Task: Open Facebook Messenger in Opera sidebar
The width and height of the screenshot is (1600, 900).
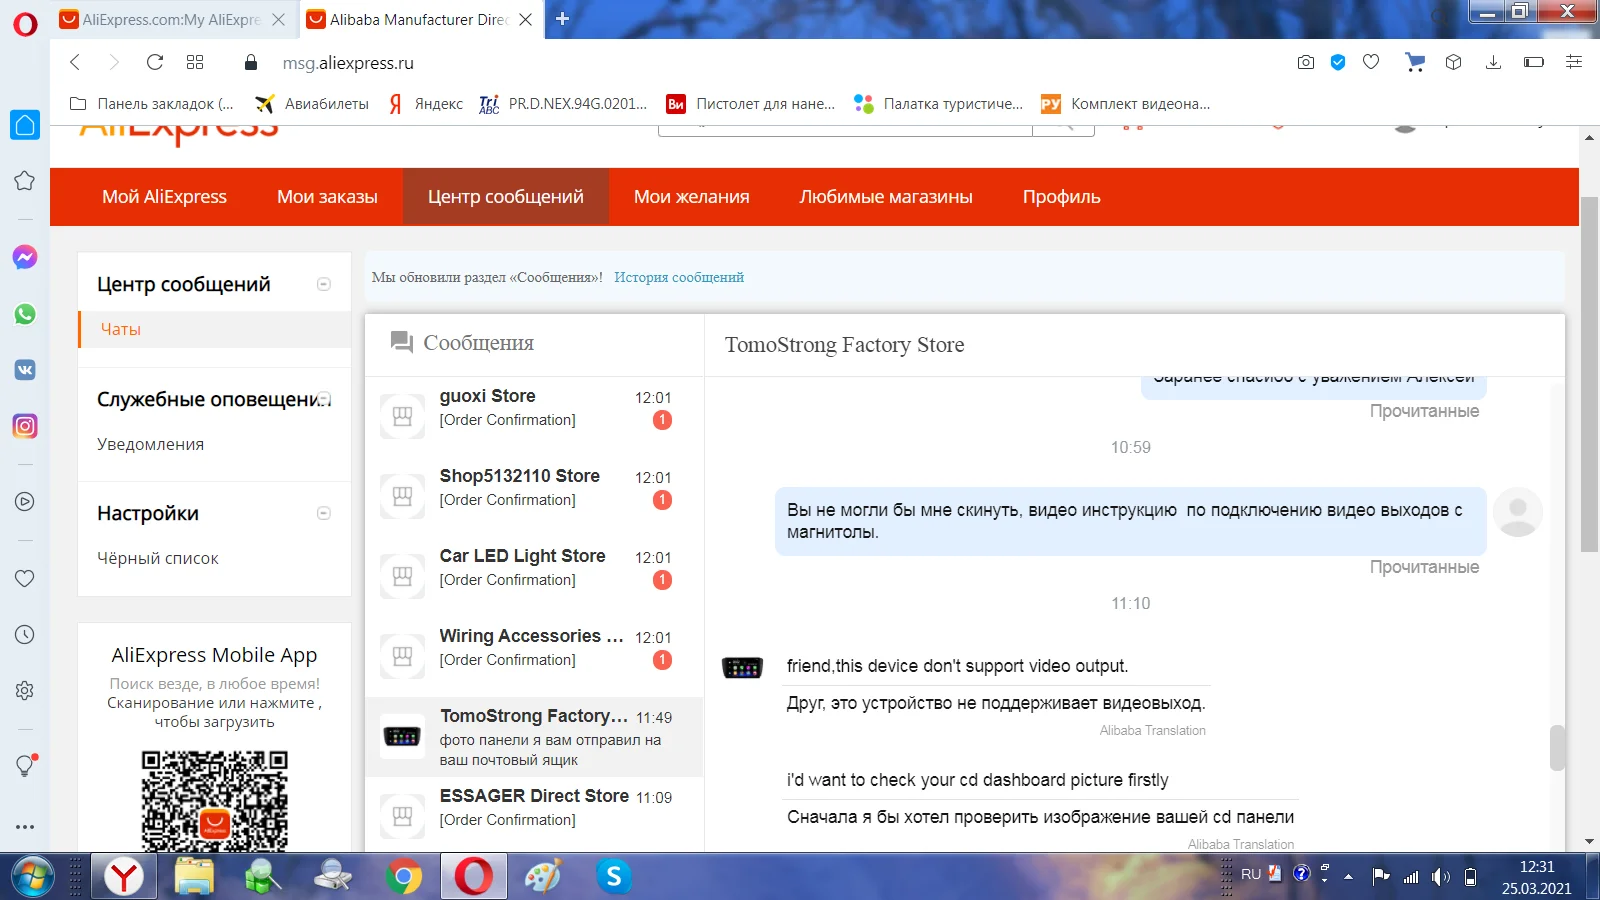Action: [25, 257]
